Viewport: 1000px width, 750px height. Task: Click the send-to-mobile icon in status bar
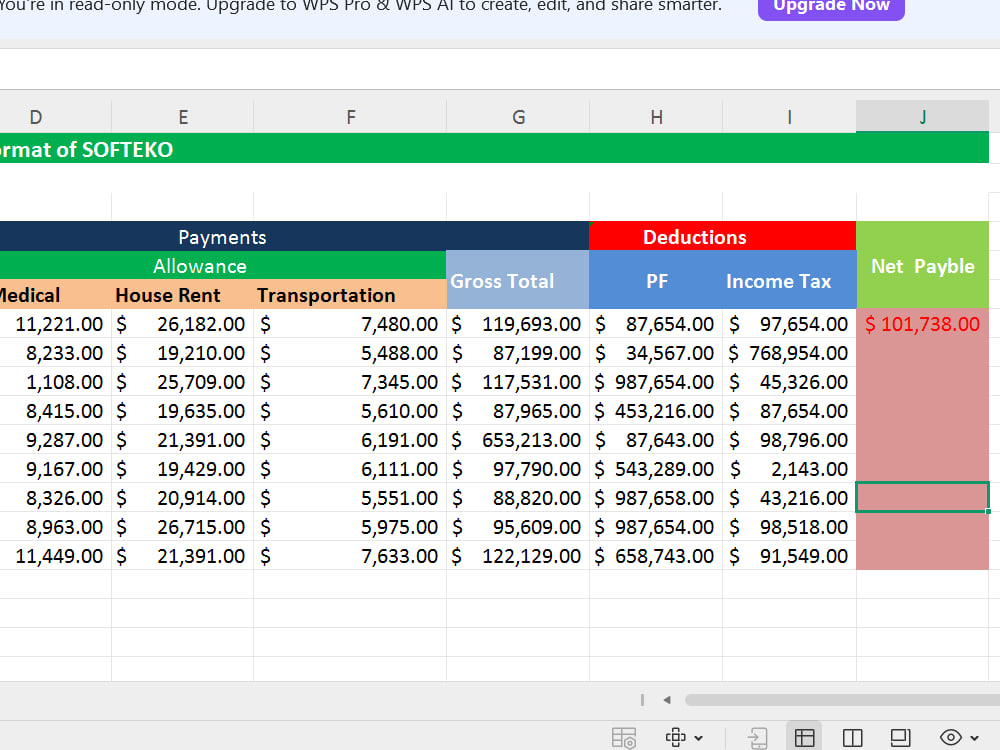[758, 738]
